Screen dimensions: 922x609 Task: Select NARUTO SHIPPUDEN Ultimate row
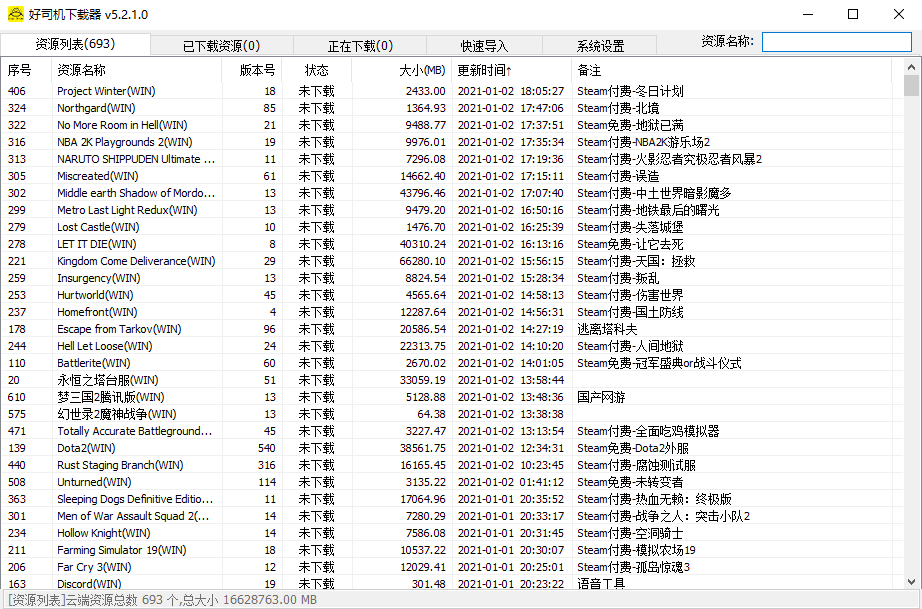coord(452,159)
